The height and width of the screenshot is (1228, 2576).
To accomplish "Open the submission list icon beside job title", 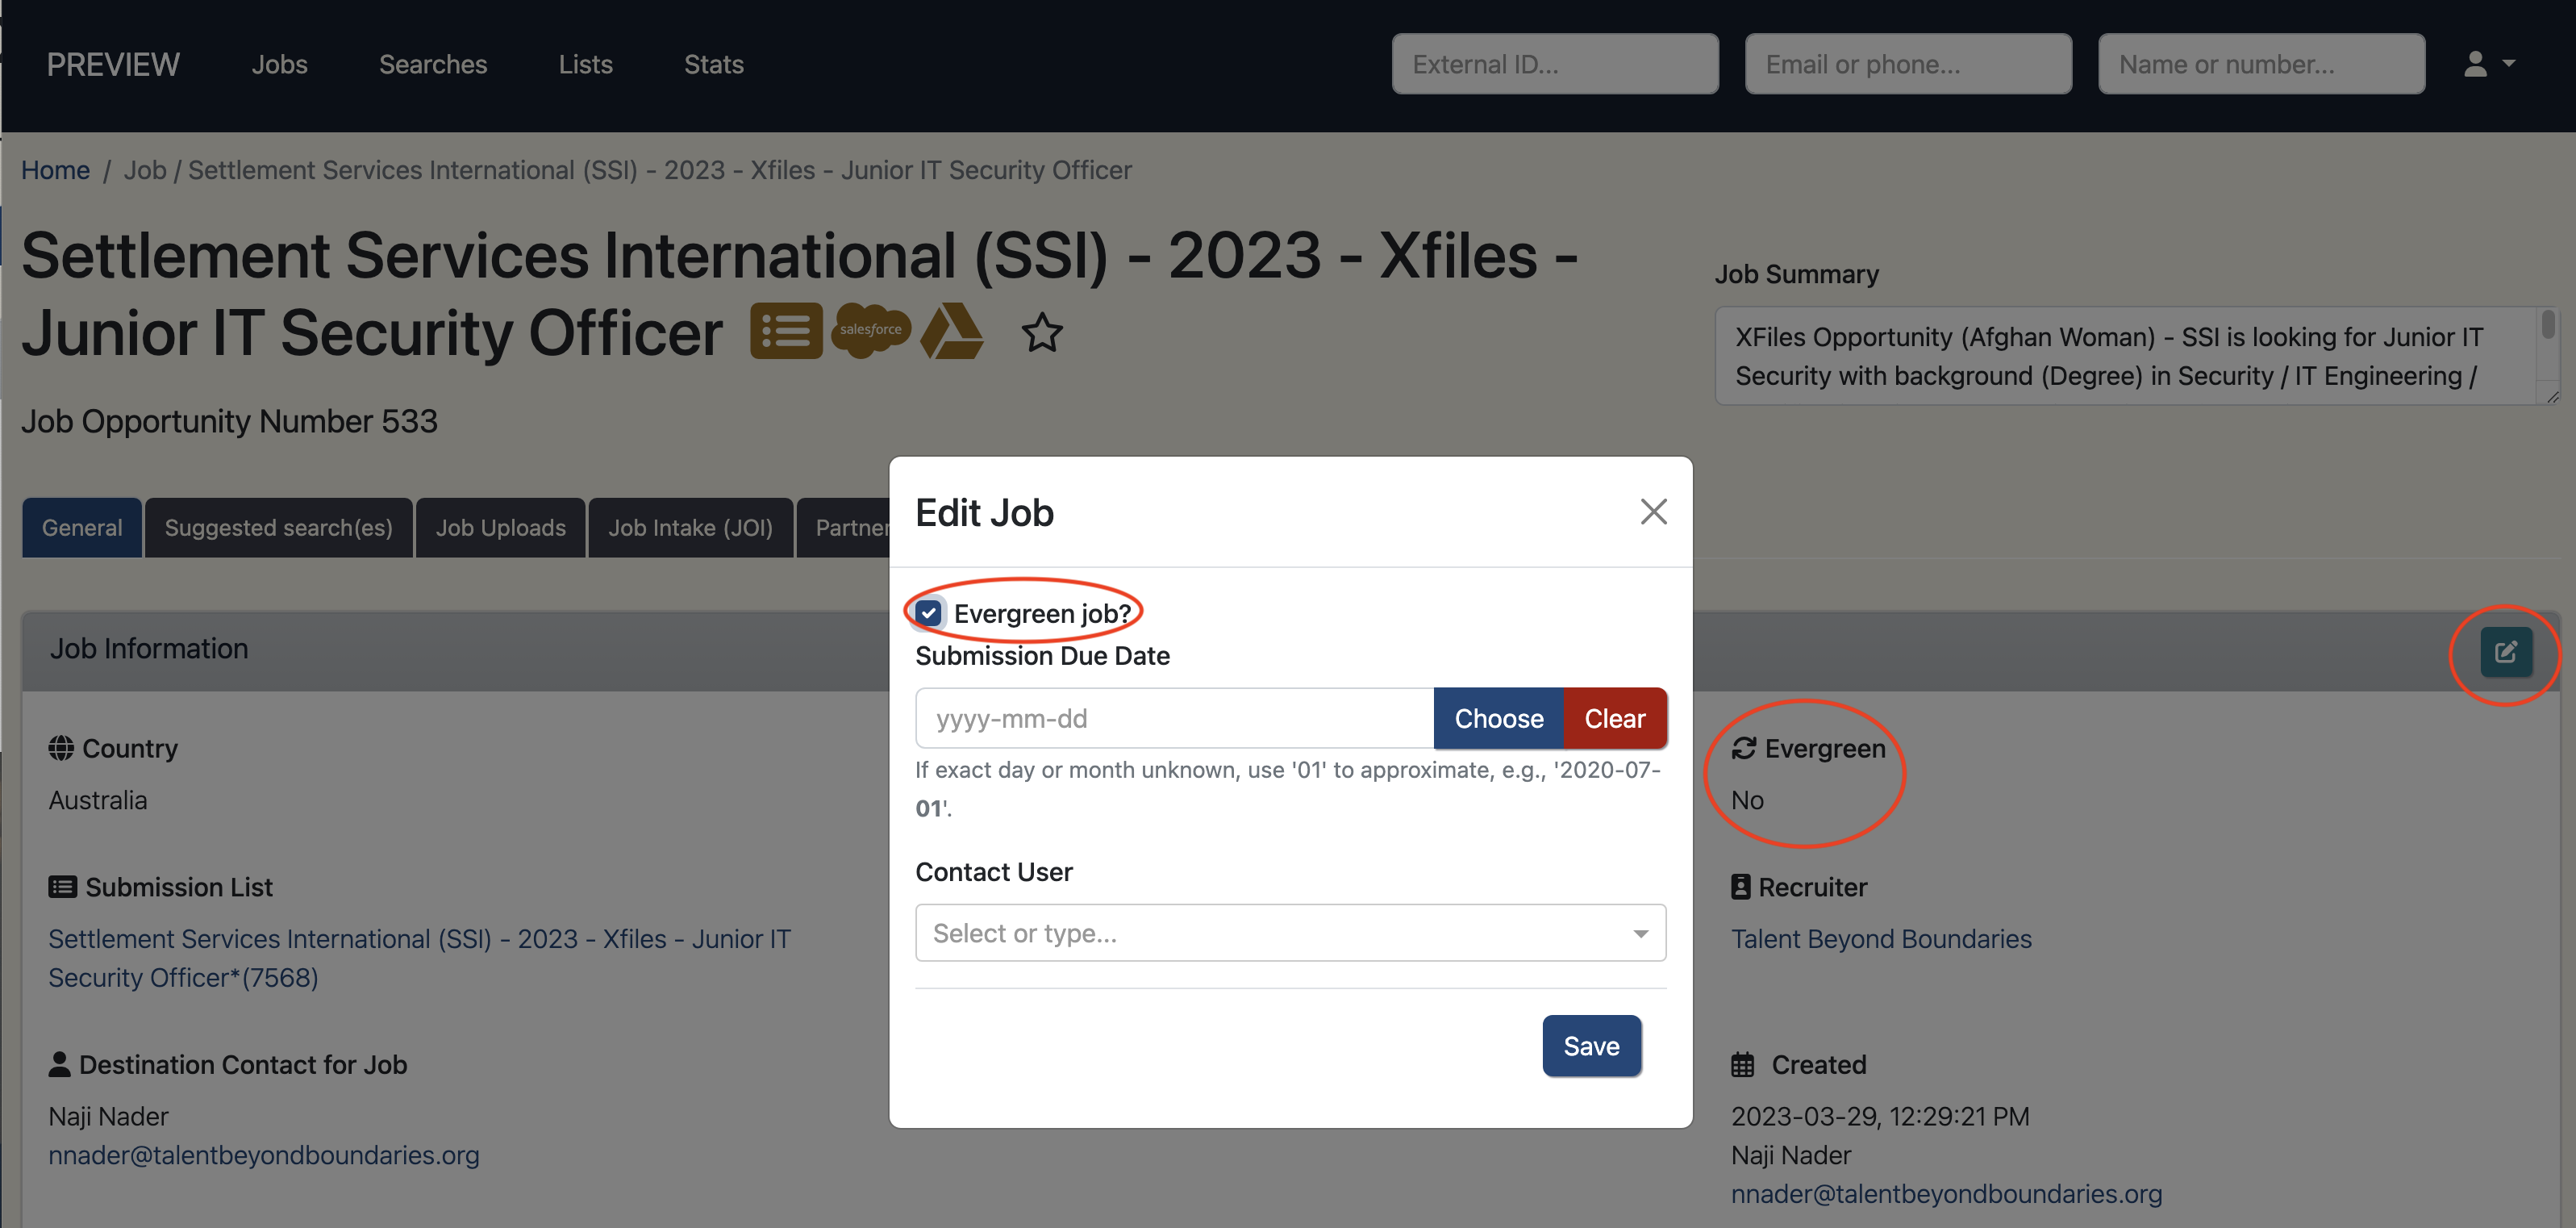I will [786, 331].
